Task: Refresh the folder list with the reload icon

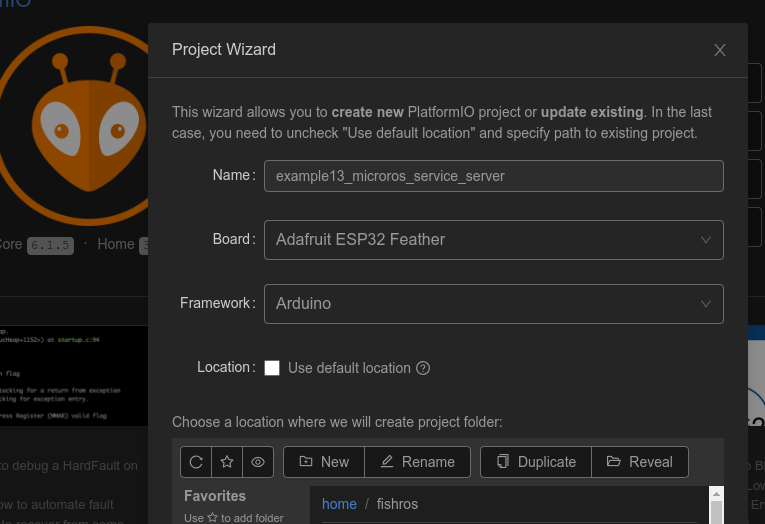Action: [x=196, y=462]
